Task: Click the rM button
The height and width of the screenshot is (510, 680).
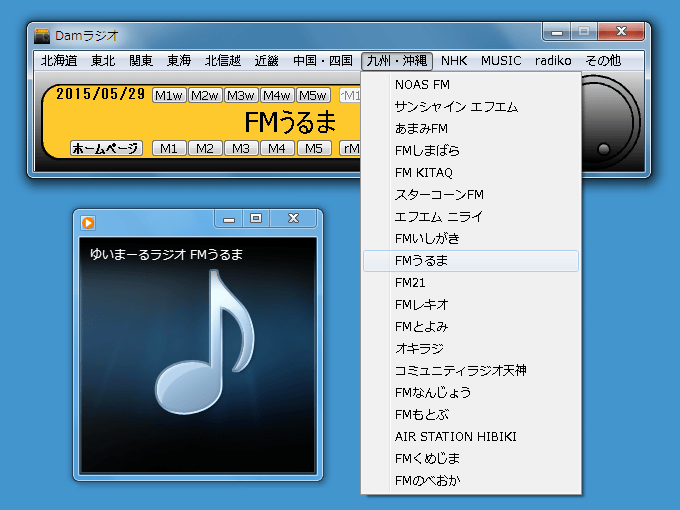Action: (350, 148)
